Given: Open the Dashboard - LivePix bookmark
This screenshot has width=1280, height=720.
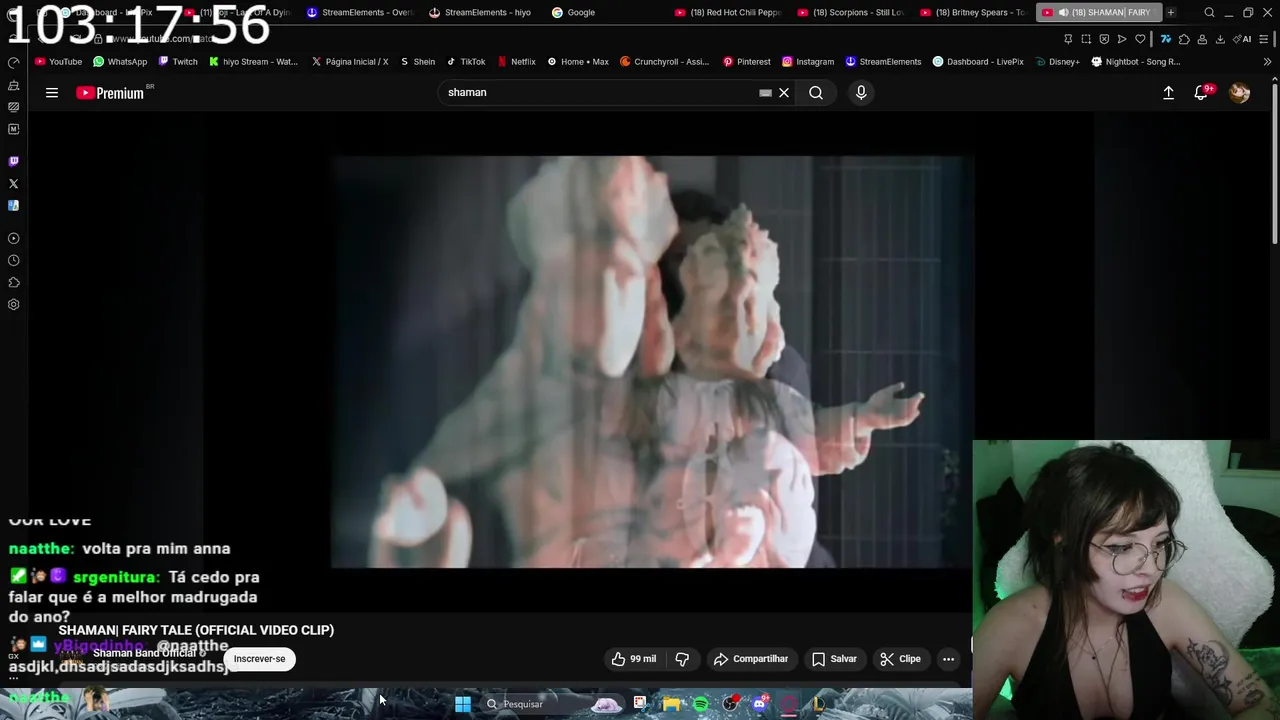Looking at the screenshot, I should point(978,62).
